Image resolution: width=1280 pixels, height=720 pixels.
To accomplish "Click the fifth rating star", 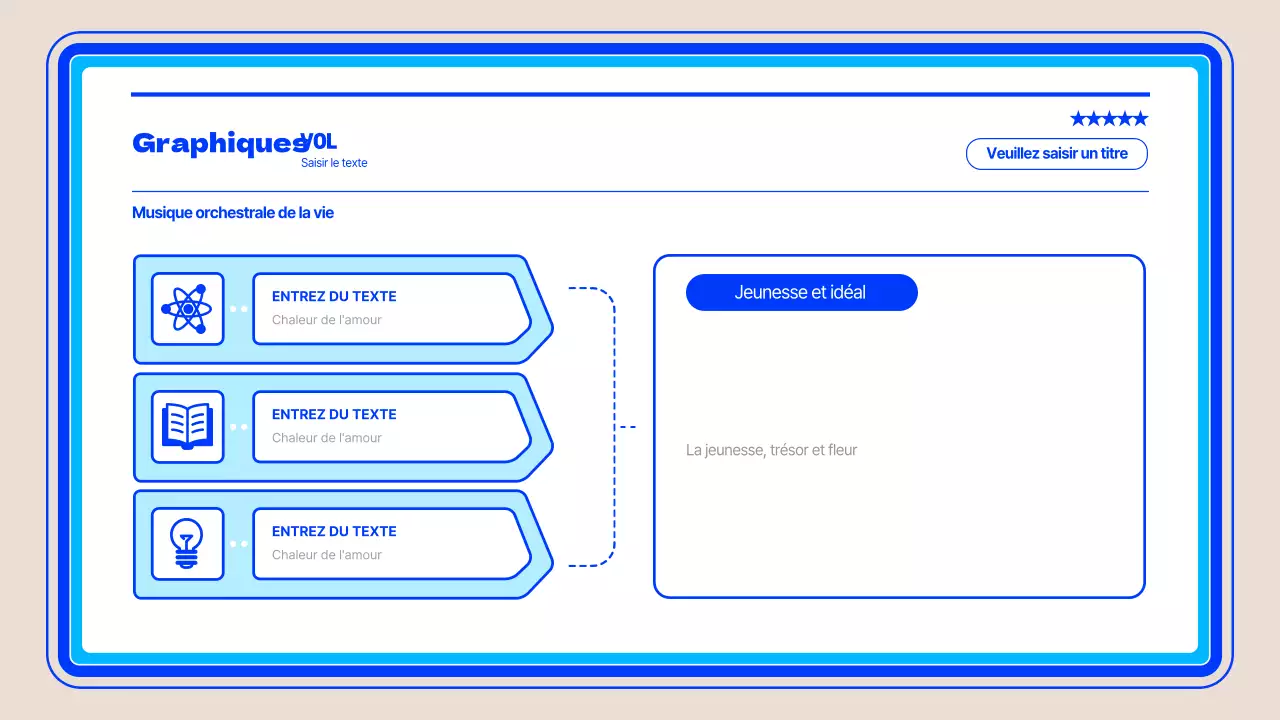I will coord(1141,117).
